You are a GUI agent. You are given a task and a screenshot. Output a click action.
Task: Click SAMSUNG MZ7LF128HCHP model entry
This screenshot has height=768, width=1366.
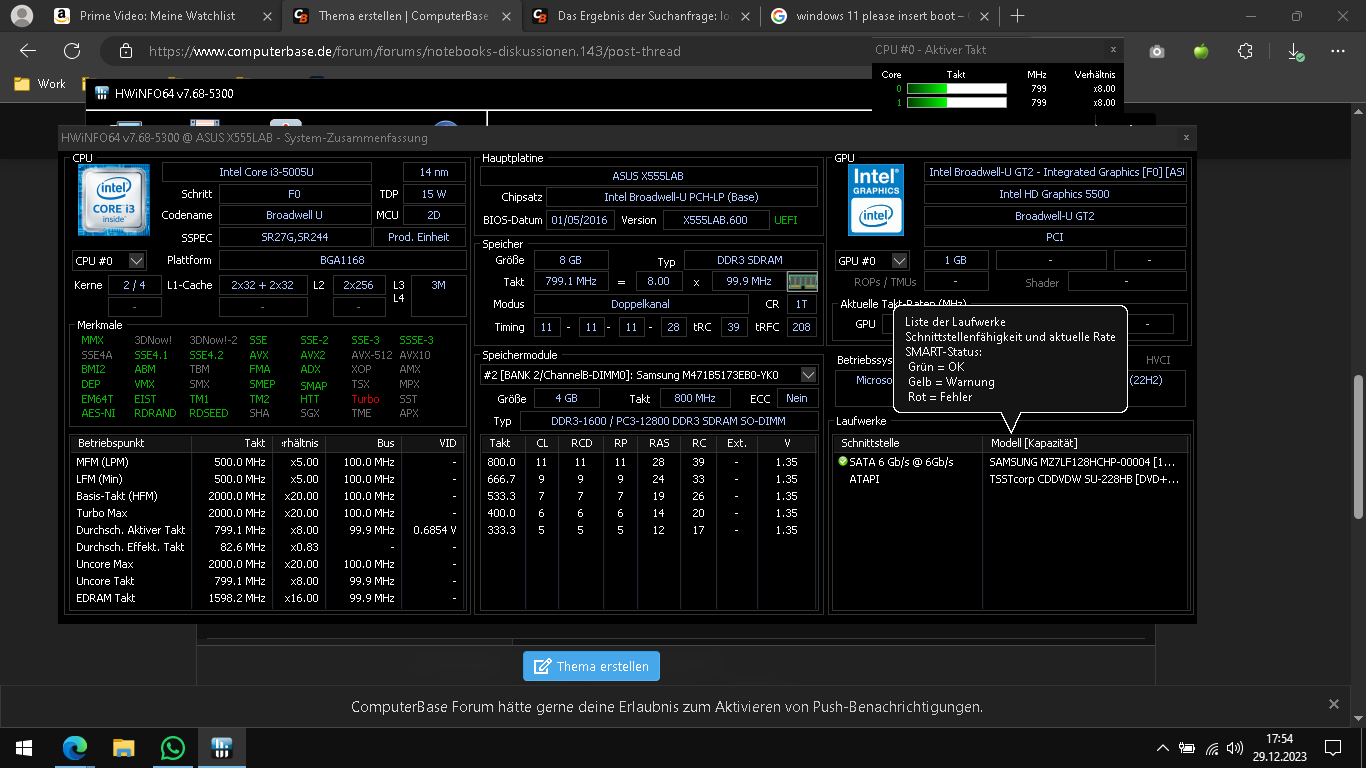pos(1082,462)
